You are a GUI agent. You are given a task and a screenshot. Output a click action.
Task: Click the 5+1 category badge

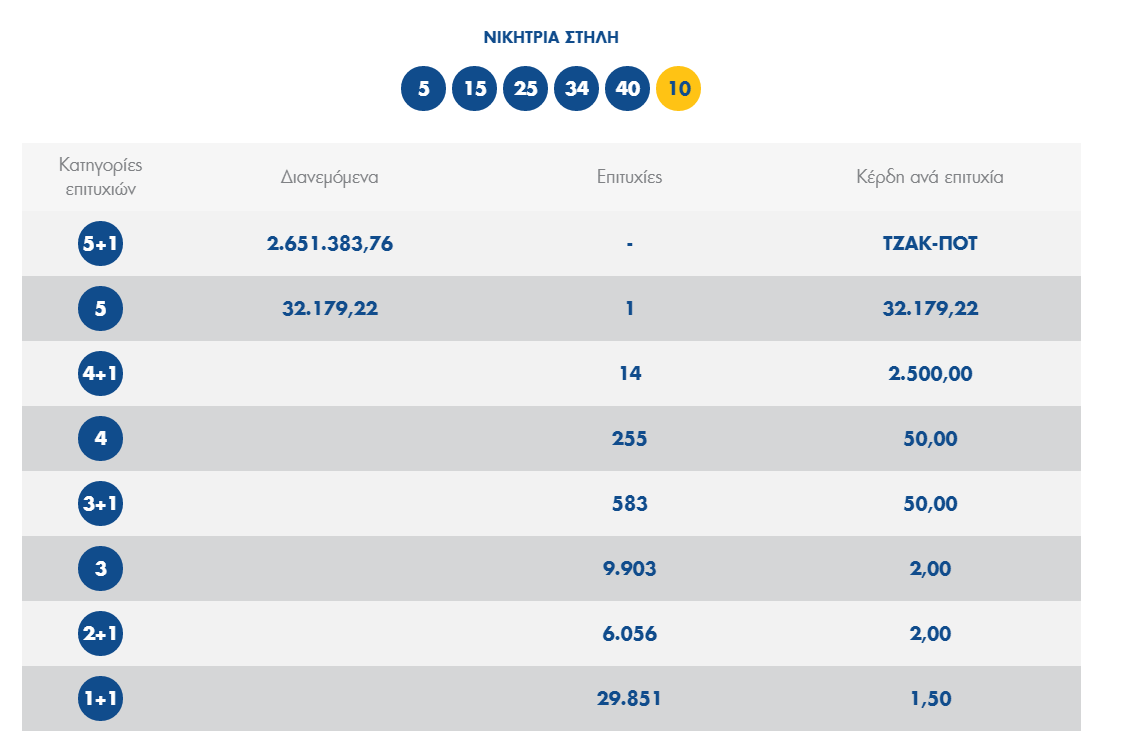(100, 244)
